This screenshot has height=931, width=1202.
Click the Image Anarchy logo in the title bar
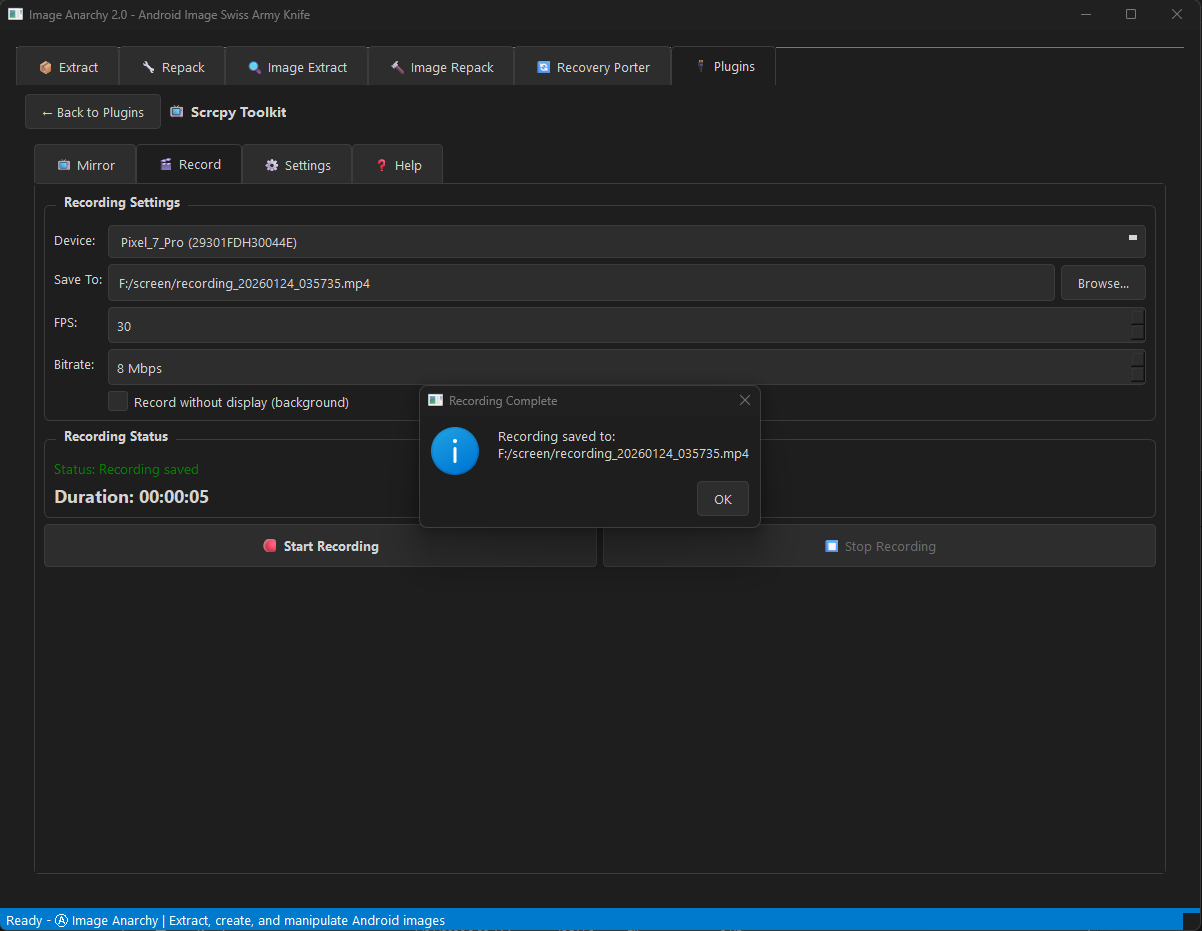coord(13,14)
